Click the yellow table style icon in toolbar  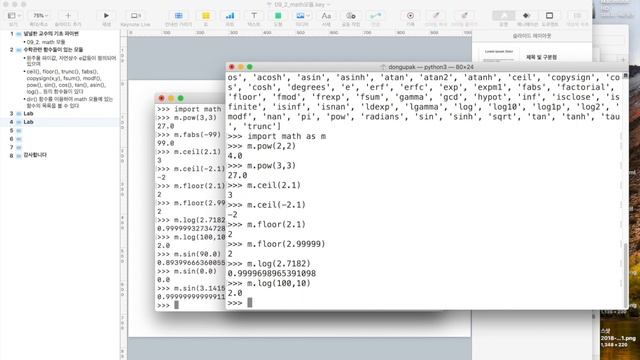coord(206,16)
